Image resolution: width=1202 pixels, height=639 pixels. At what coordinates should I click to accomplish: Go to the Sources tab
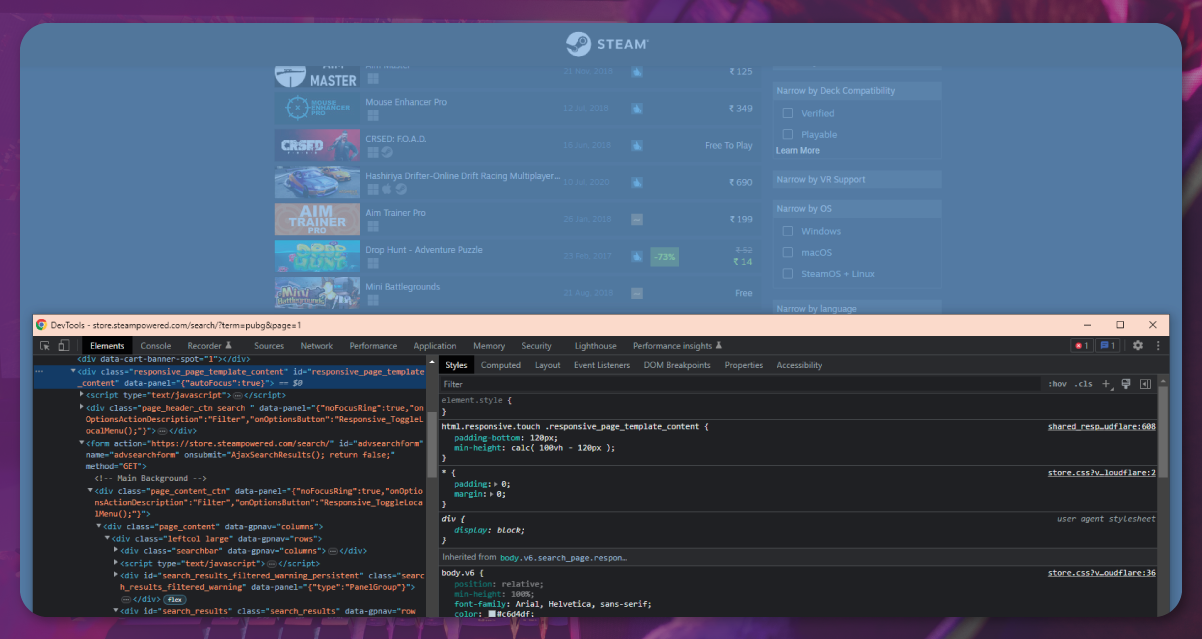tap(269, 346)
